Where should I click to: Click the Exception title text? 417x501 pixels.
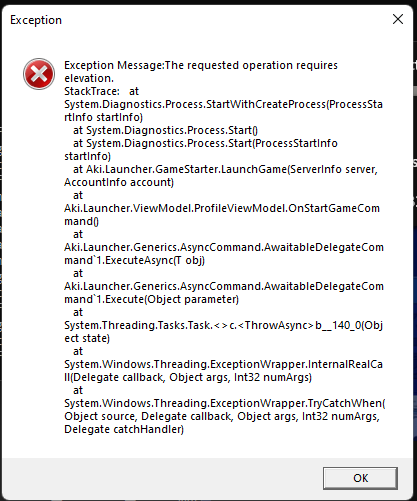click(x=36, y=20)
